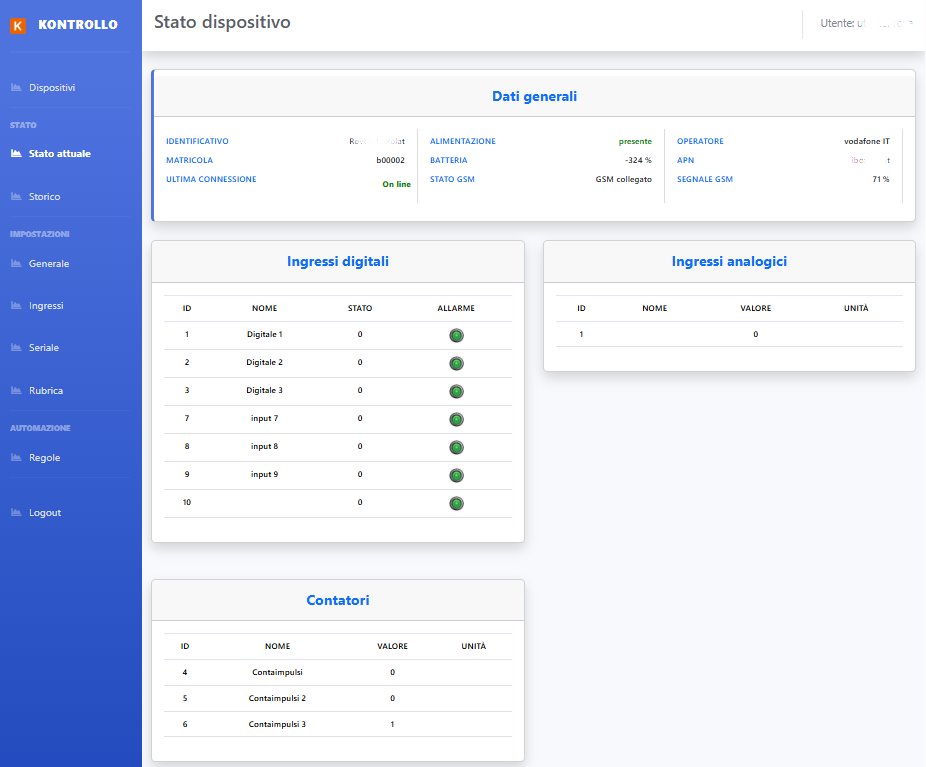Click chart icon beside Dispositivi
This screenshot has height=767, width=926.
pos(16,87)
